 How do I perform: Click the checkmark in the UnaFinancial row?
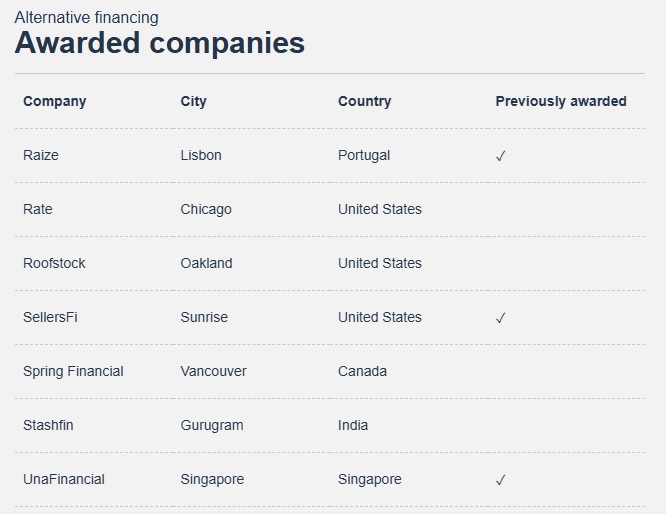tap(501, 480)
